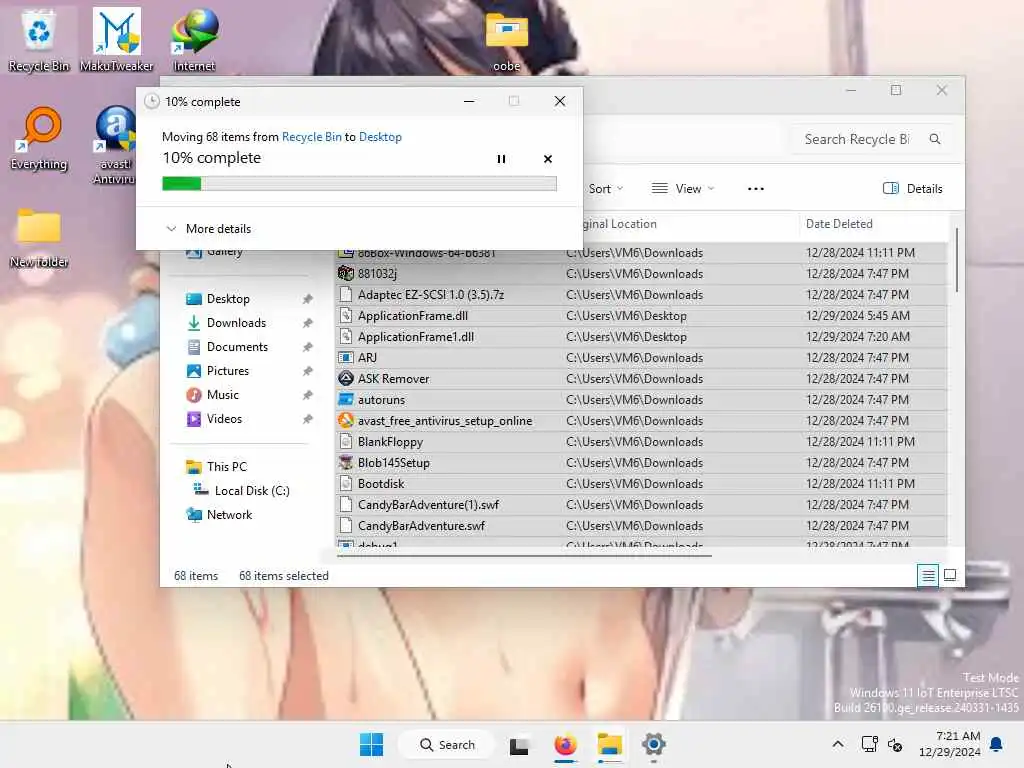Open the See more ellipsis menu
The height and width of the screenshot is (768, 1024).
pos(756,189)
